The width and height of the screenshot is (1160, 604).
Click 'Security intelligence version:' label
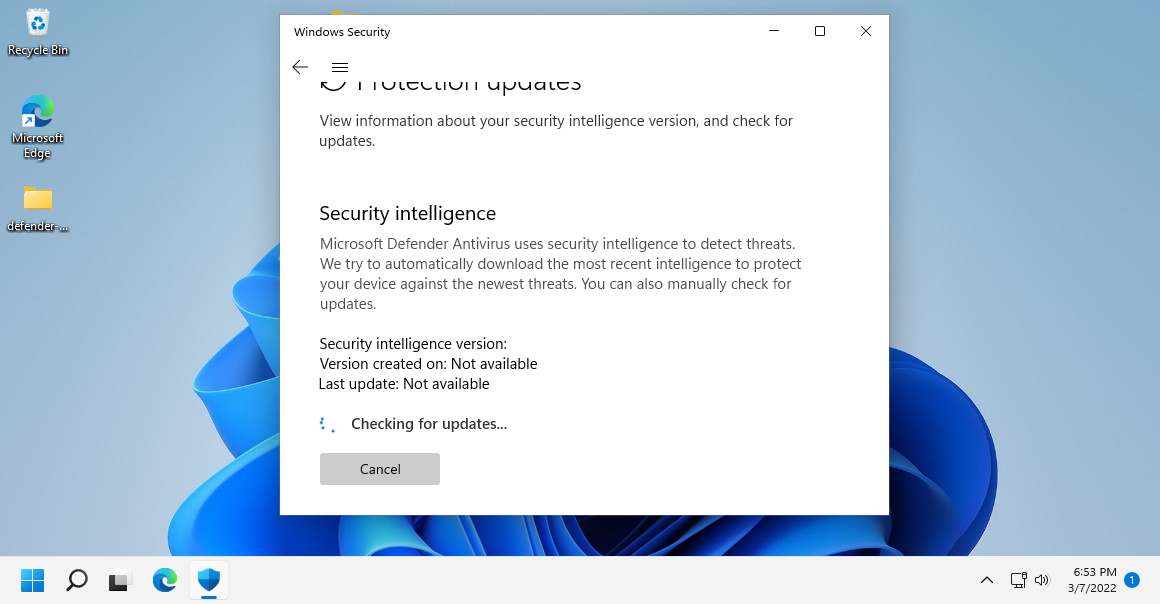[413, 344]
